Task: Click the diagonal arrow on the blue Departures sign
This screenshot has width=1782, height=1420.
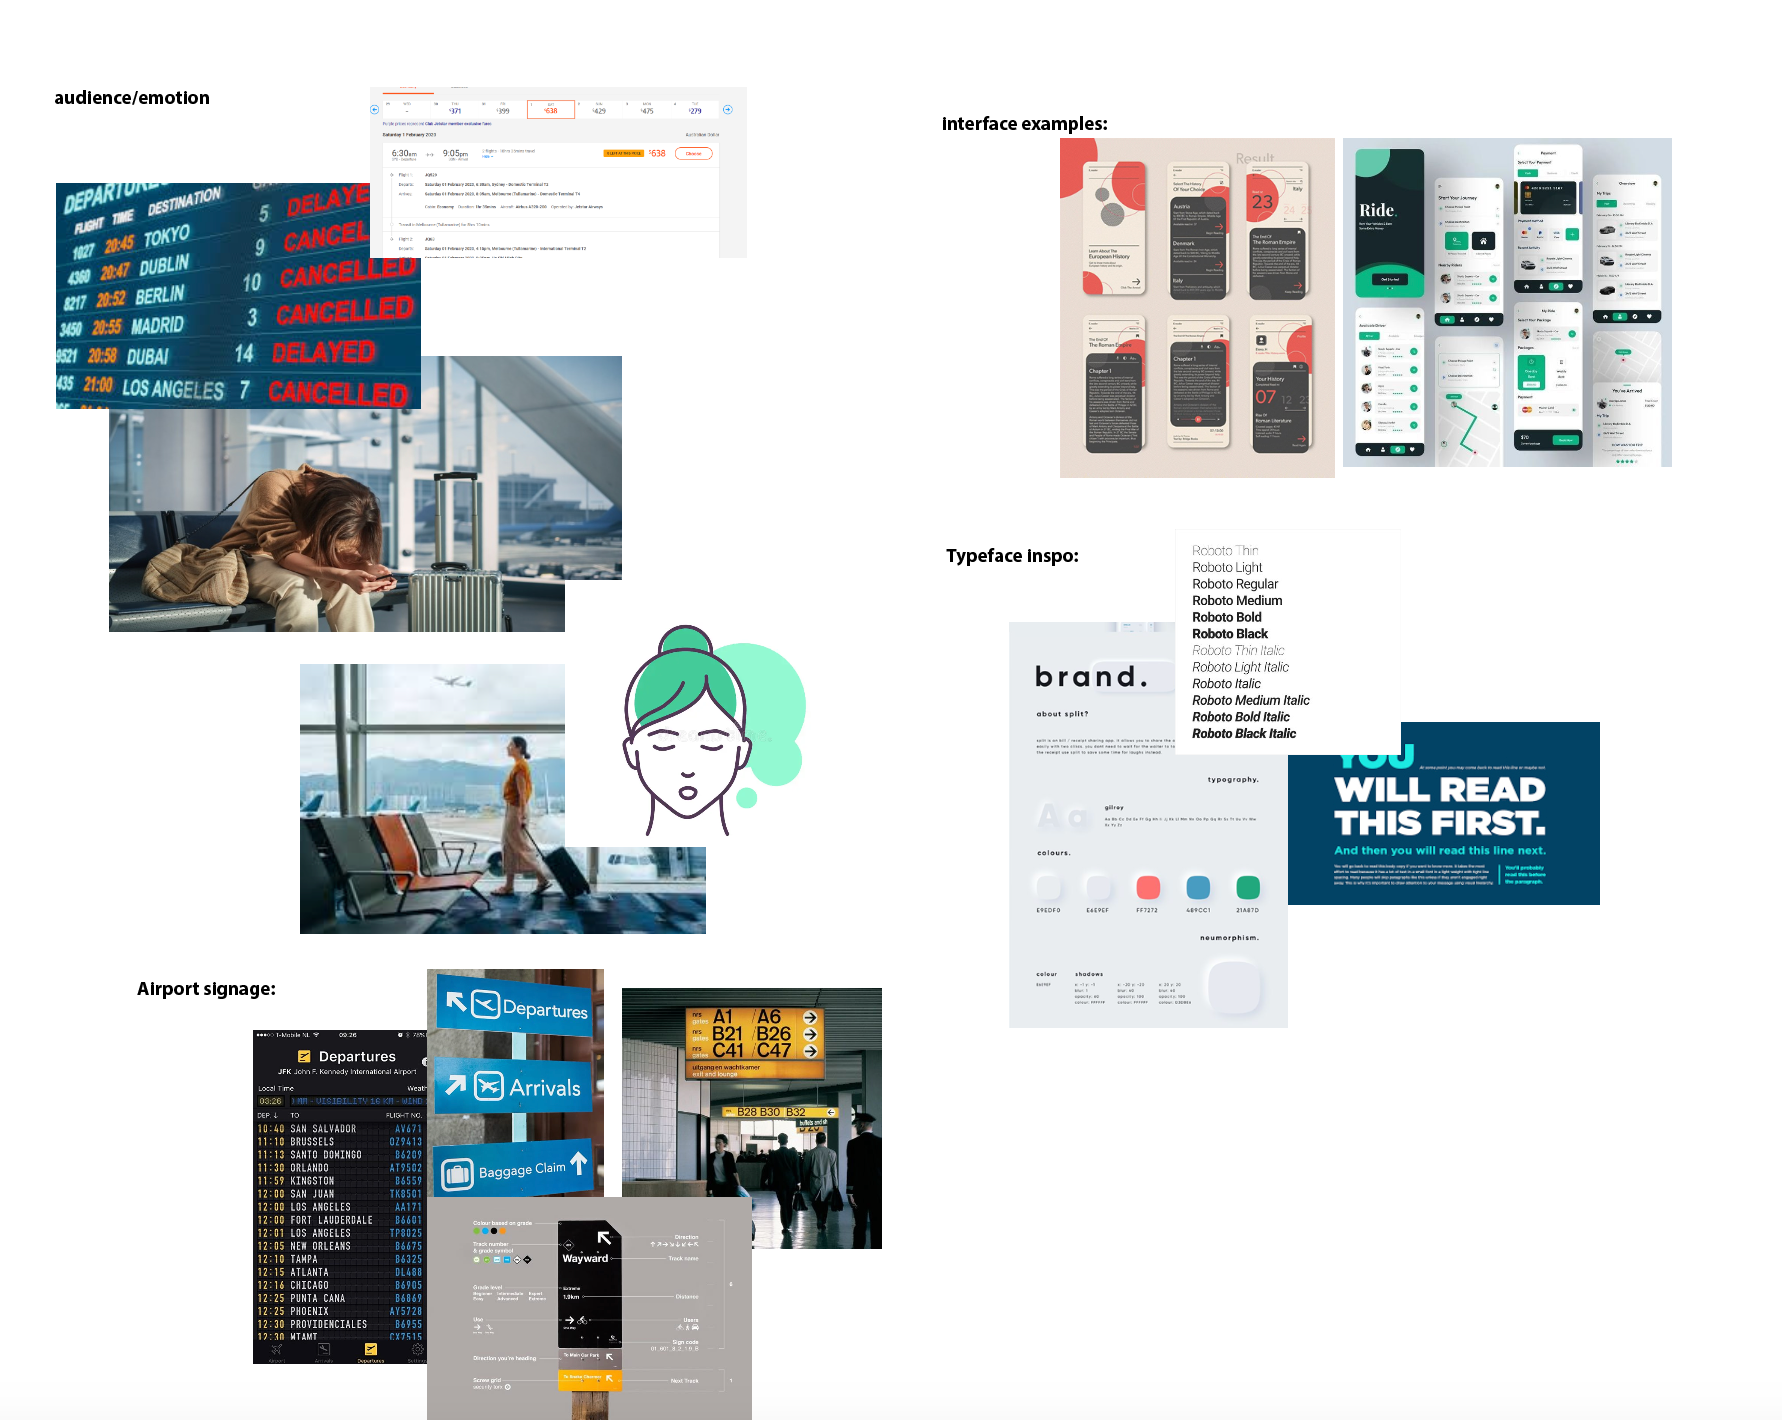Action: pos(456,1001)
